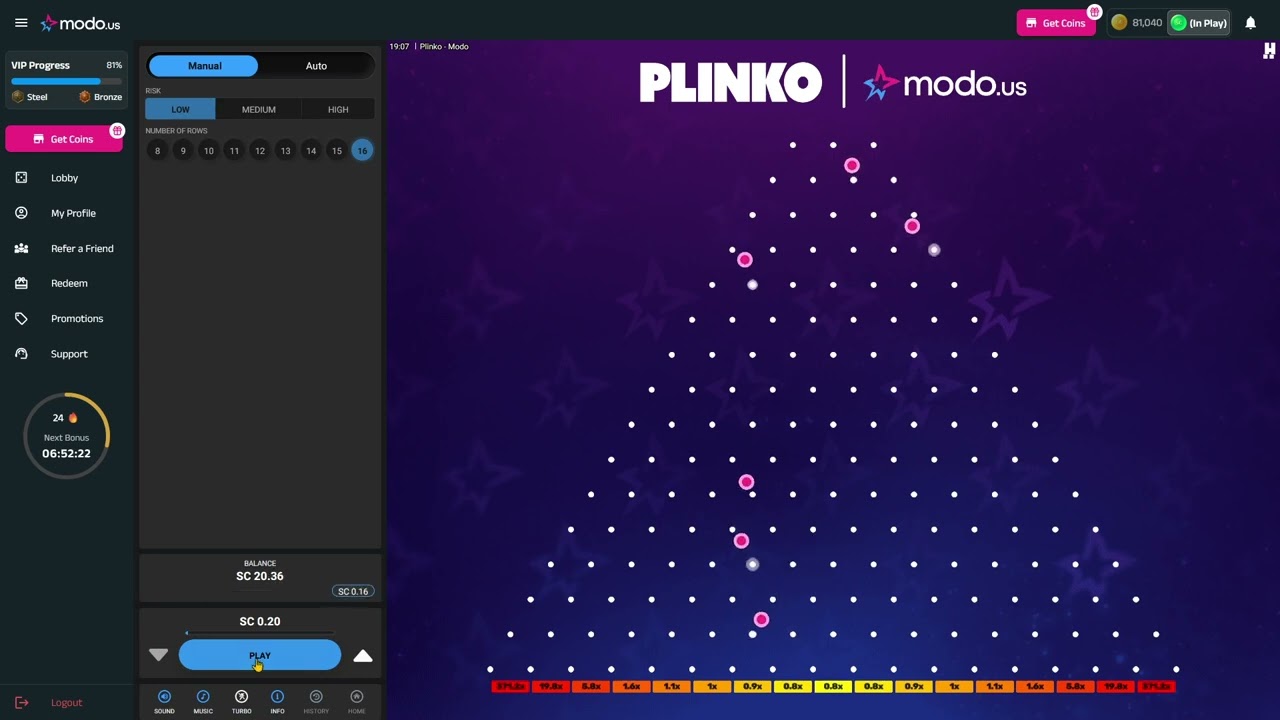Image resolution: width=1280 pixels, height=720 pixels.
Task: Set number of rows to 13
Action: [x=285, y=151]
